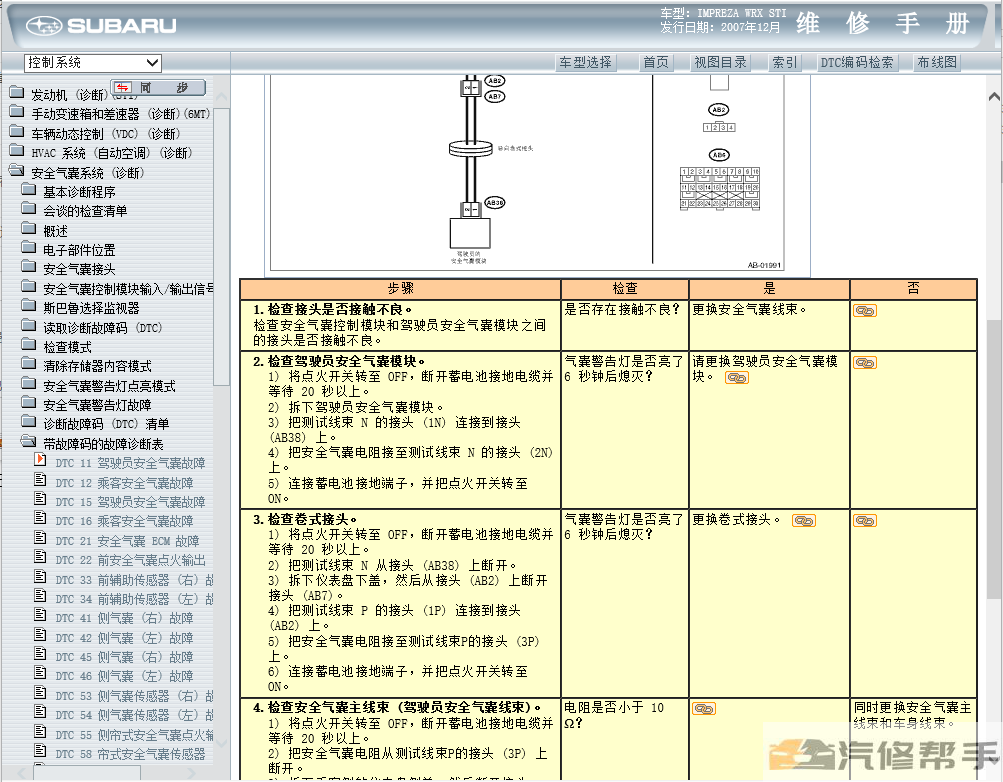The height and width of the screenshot is (782, 1003).
Task: Click the tree panel vertical scrollbar
Action: point(221,246)
